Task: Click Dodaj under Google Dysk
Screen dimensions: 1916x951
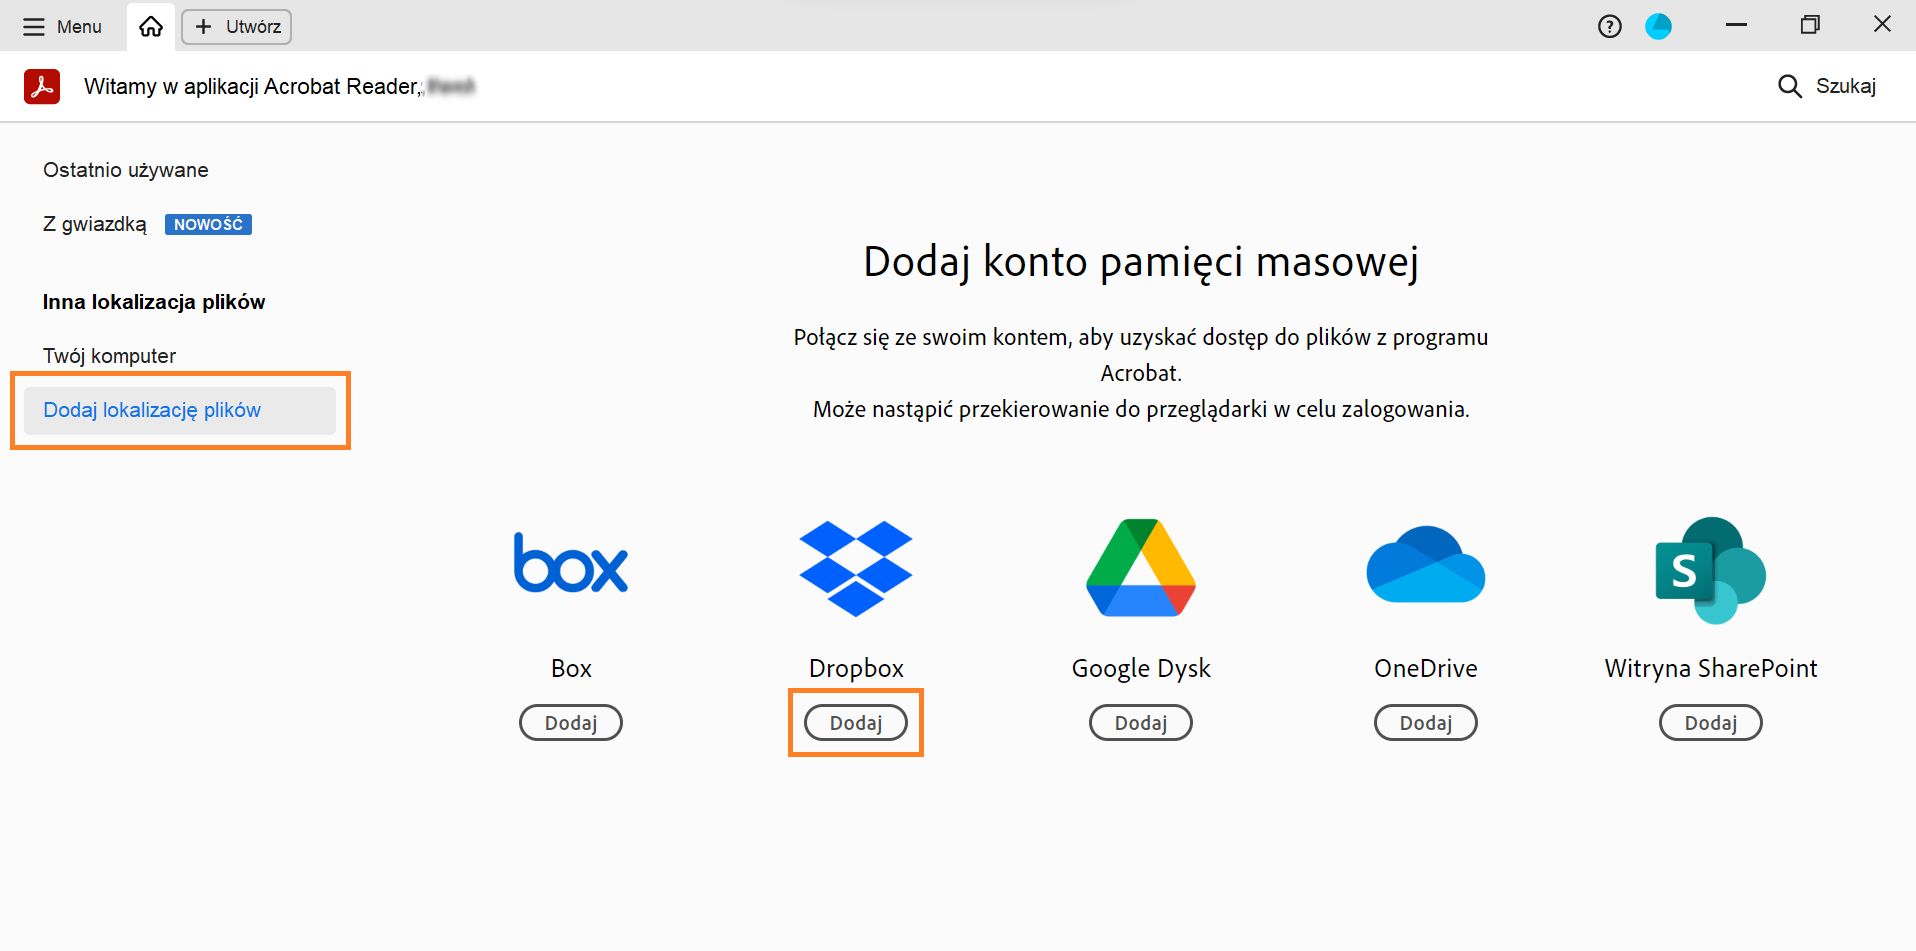Action: [x=1139, y=722]
